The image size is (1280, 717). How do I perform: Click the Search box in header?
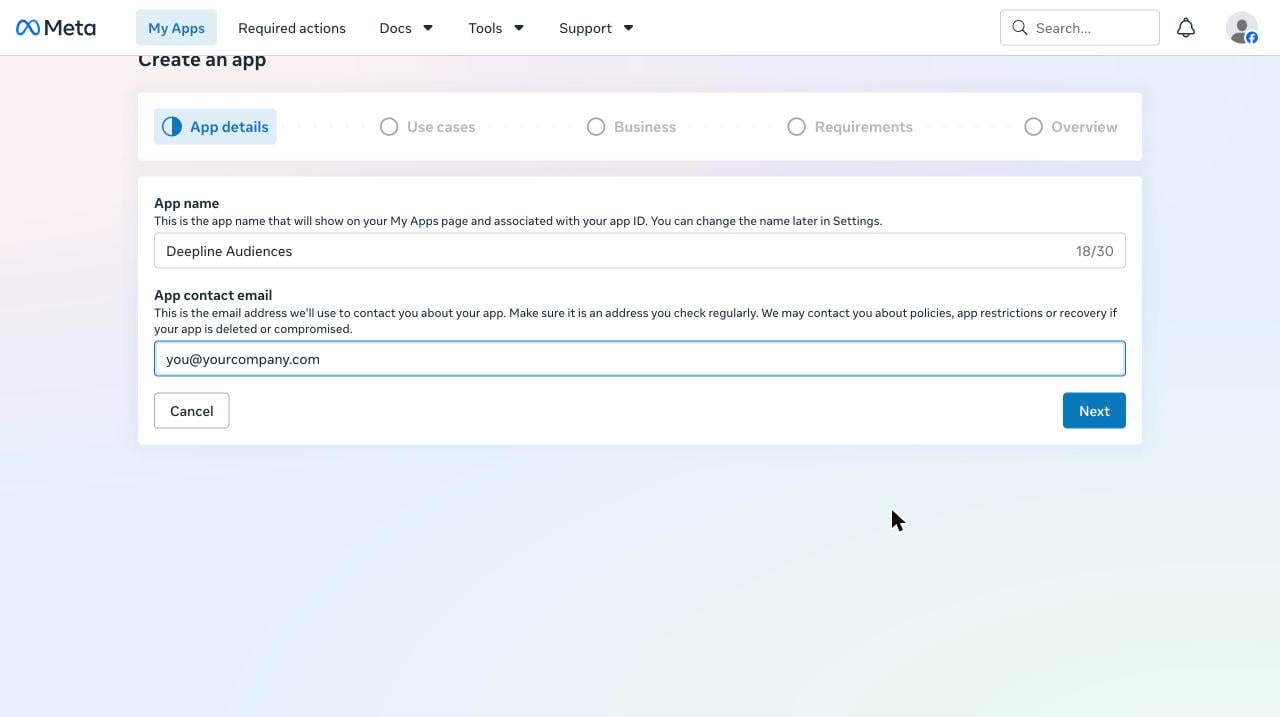click(x=1080, y=28)
